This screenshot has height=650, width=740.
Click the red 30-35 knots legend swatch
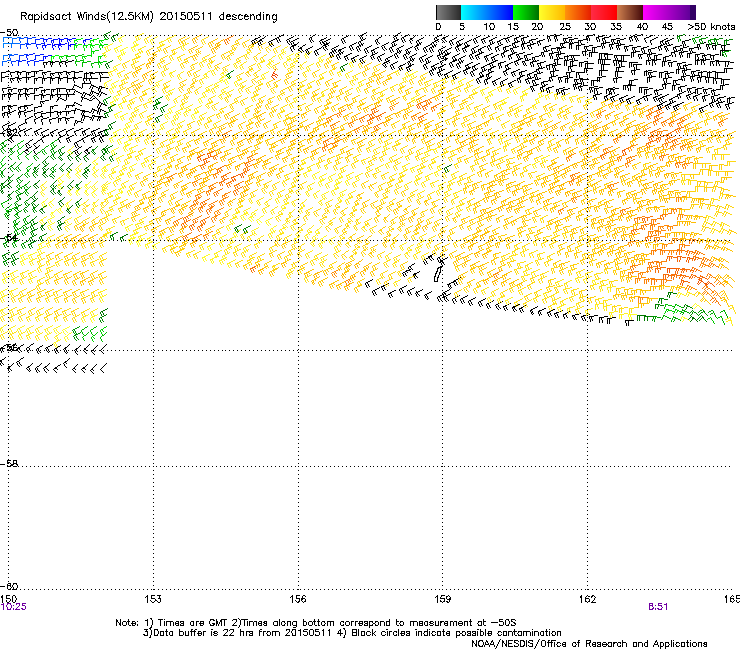pyautogui.click(x=604, y=12)
